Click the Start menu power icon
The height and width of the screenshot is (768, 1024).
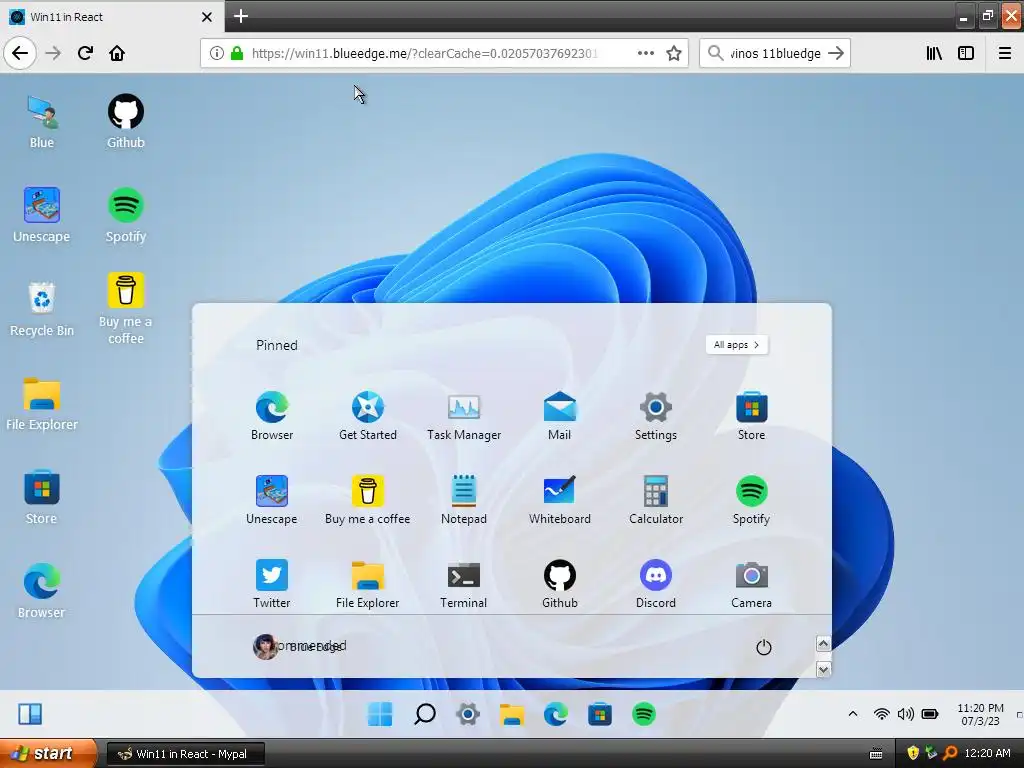[763, 647]
